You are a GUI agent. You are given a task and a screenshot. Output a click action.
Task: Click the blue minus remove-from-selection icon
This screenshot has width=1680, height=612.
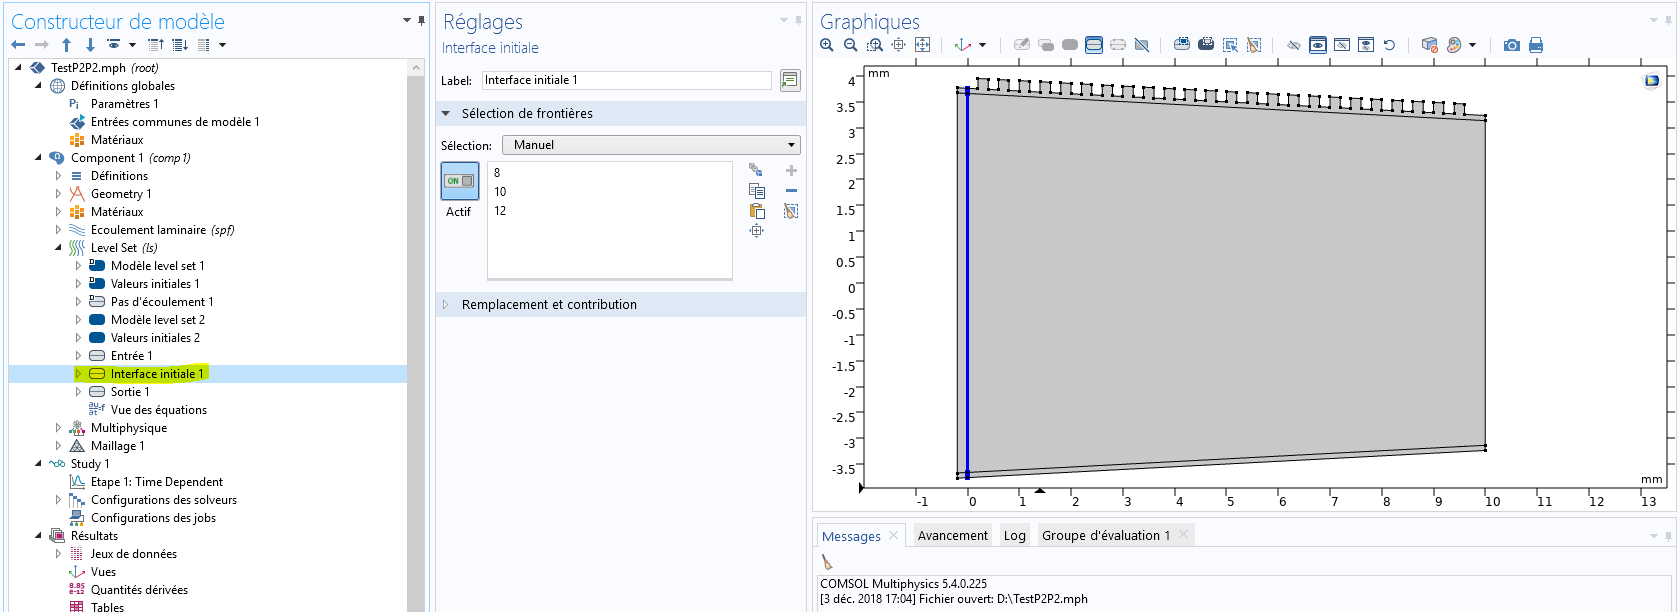[x=791, y=191]
